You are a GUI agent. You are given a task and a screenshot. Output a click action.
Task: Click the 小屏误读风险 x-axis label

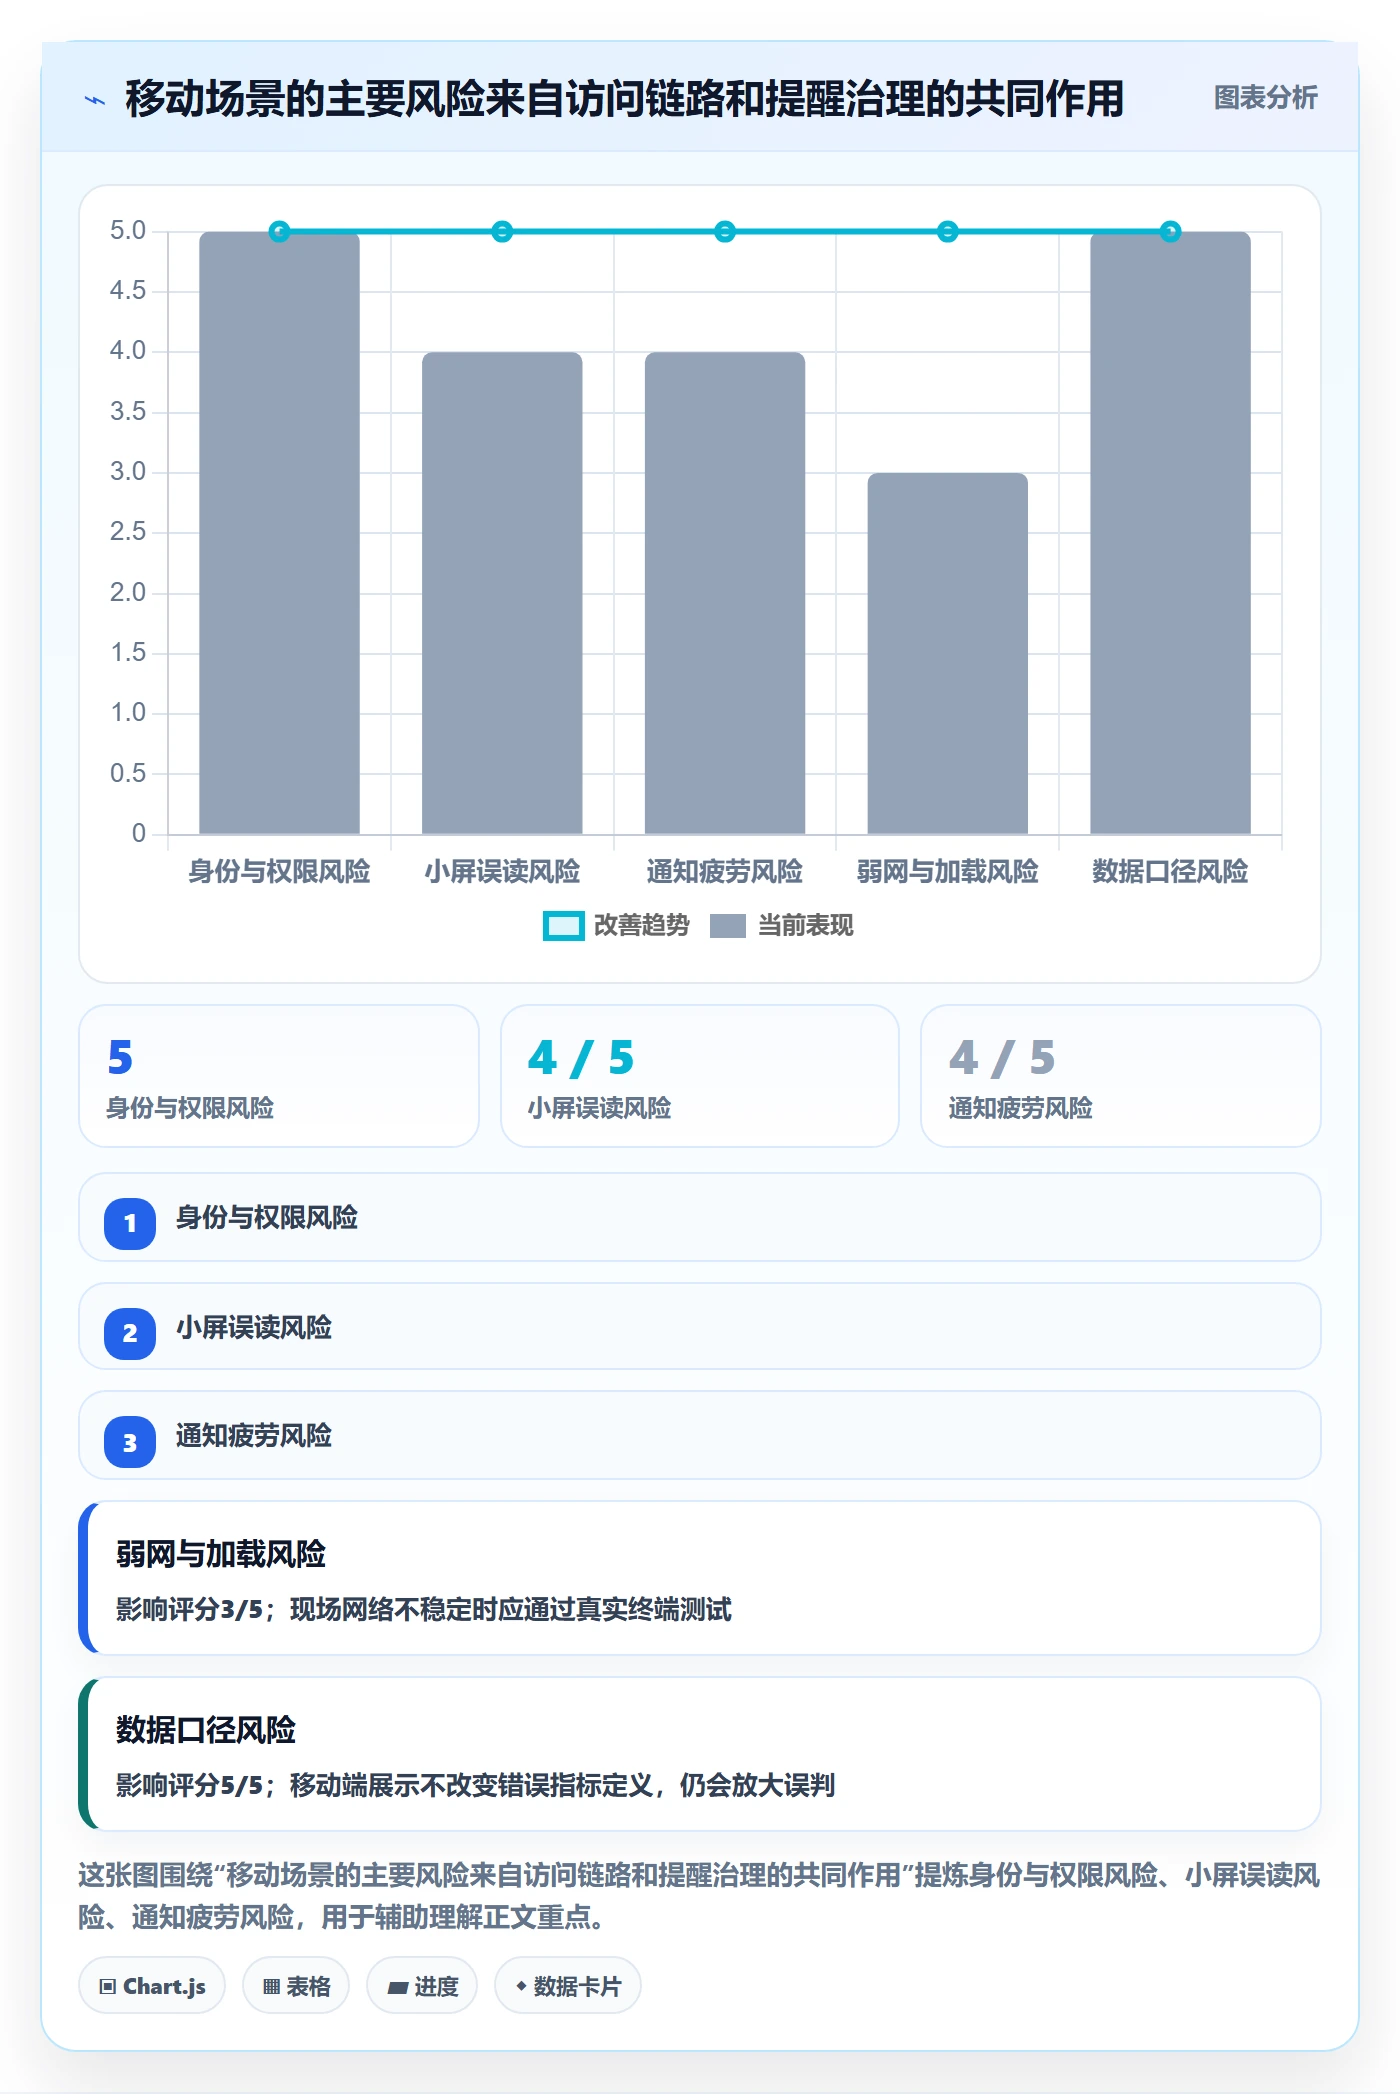(x=502, y=872)
